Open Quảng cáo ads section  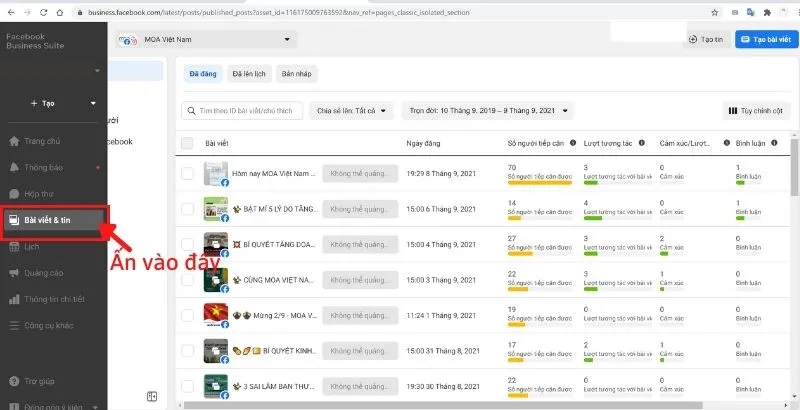(43, 272)
